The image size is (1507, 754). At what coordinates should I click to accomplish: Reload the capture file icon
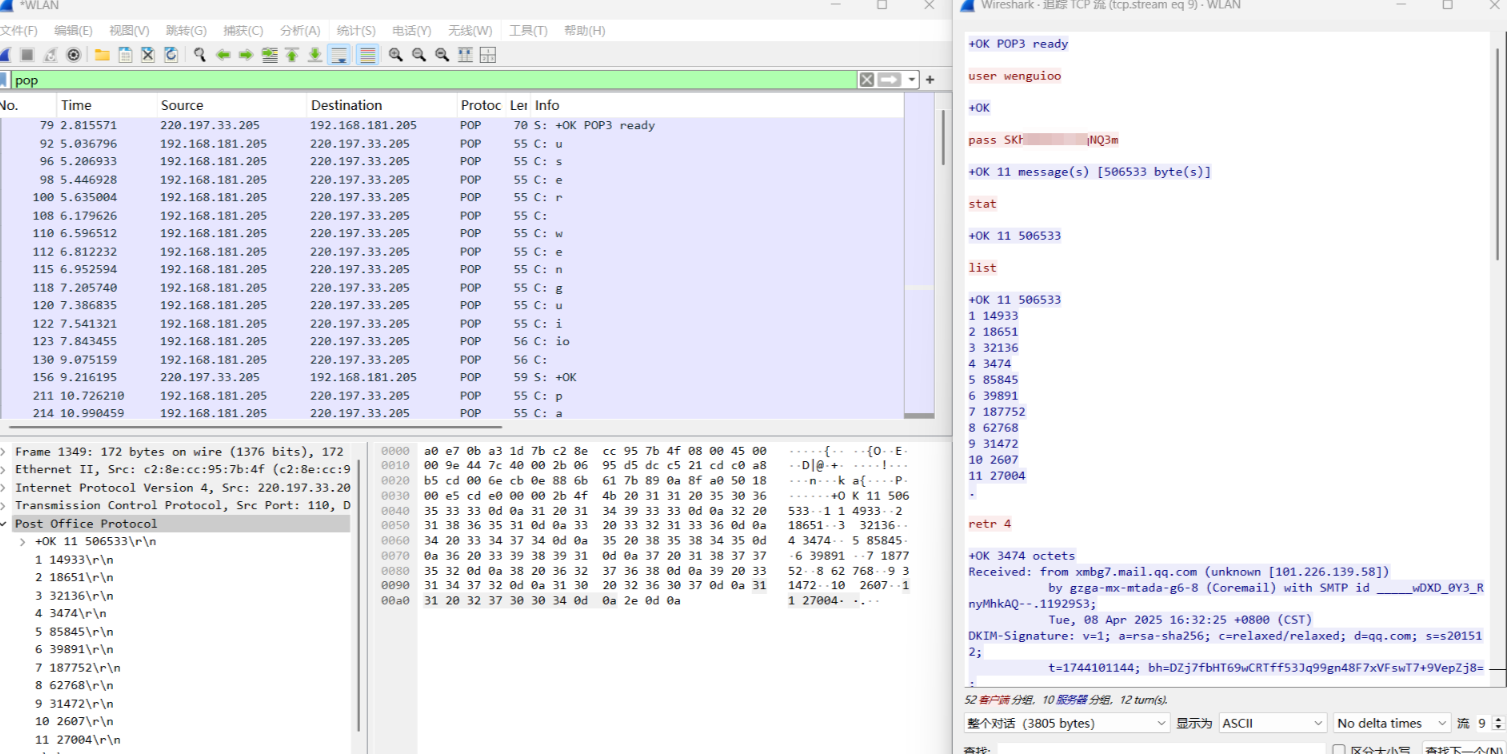click(x=171, y=55)
